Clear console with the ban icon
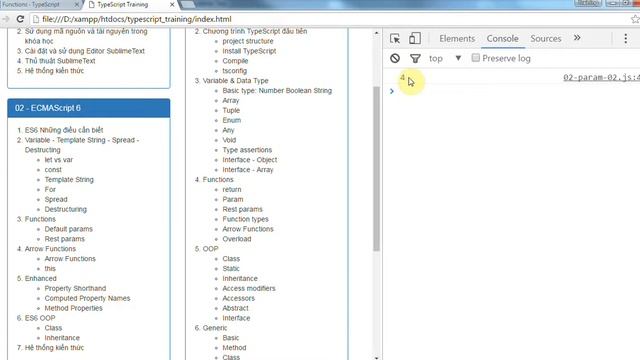640x360 pixels. [x=395, y=58]
